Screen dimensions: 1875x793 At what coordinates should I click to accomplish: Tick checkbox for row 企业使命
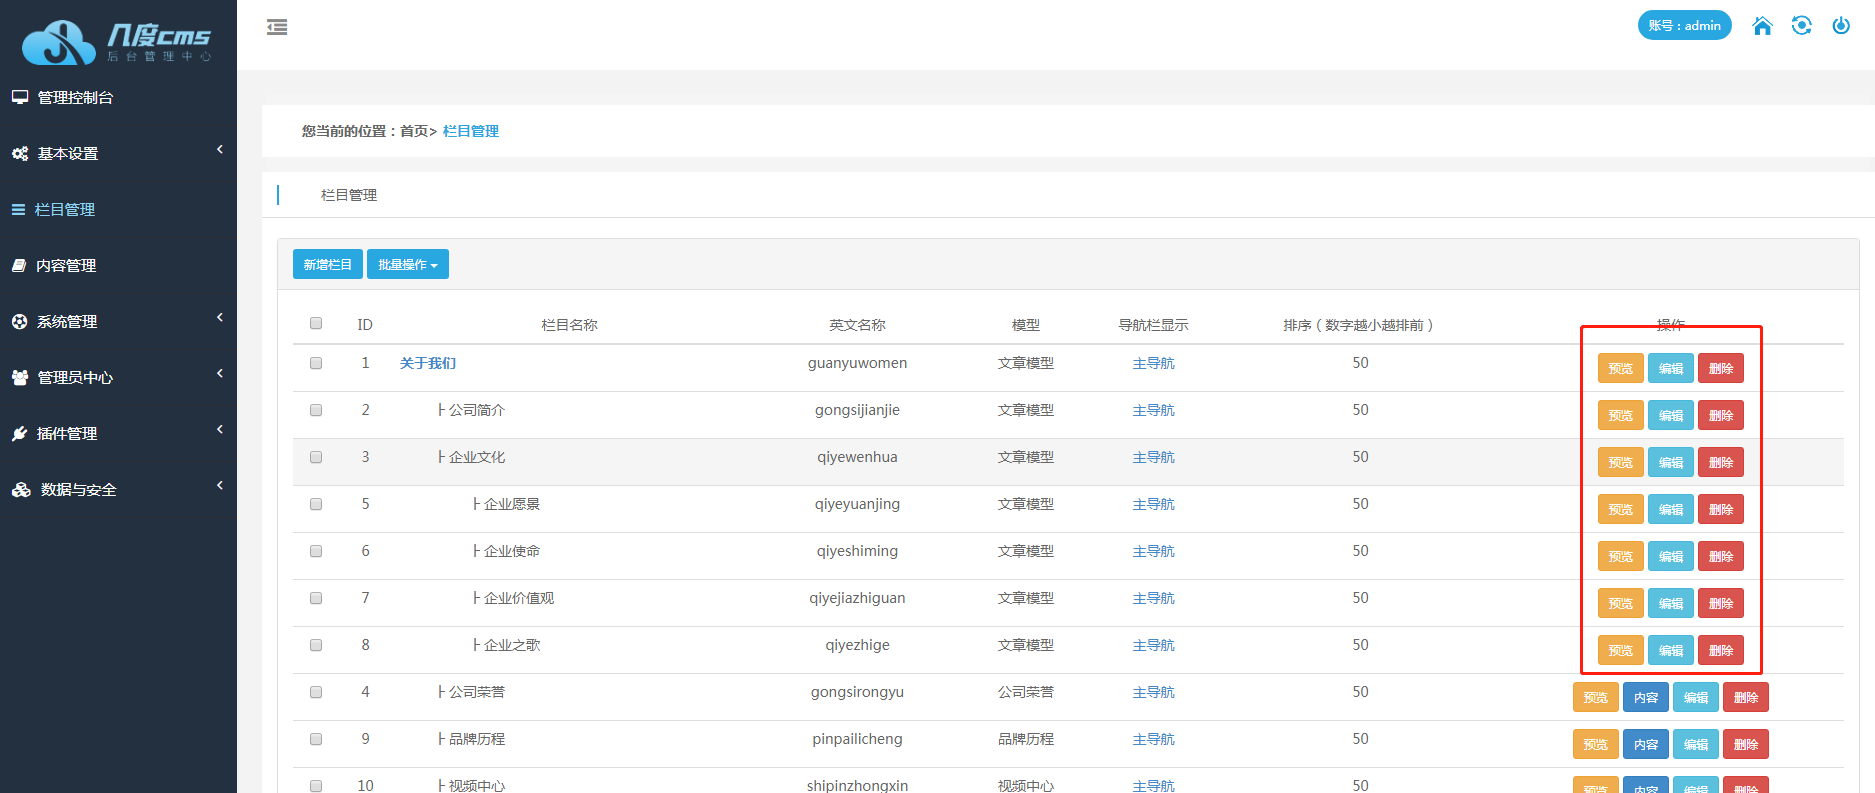point(316,551)
